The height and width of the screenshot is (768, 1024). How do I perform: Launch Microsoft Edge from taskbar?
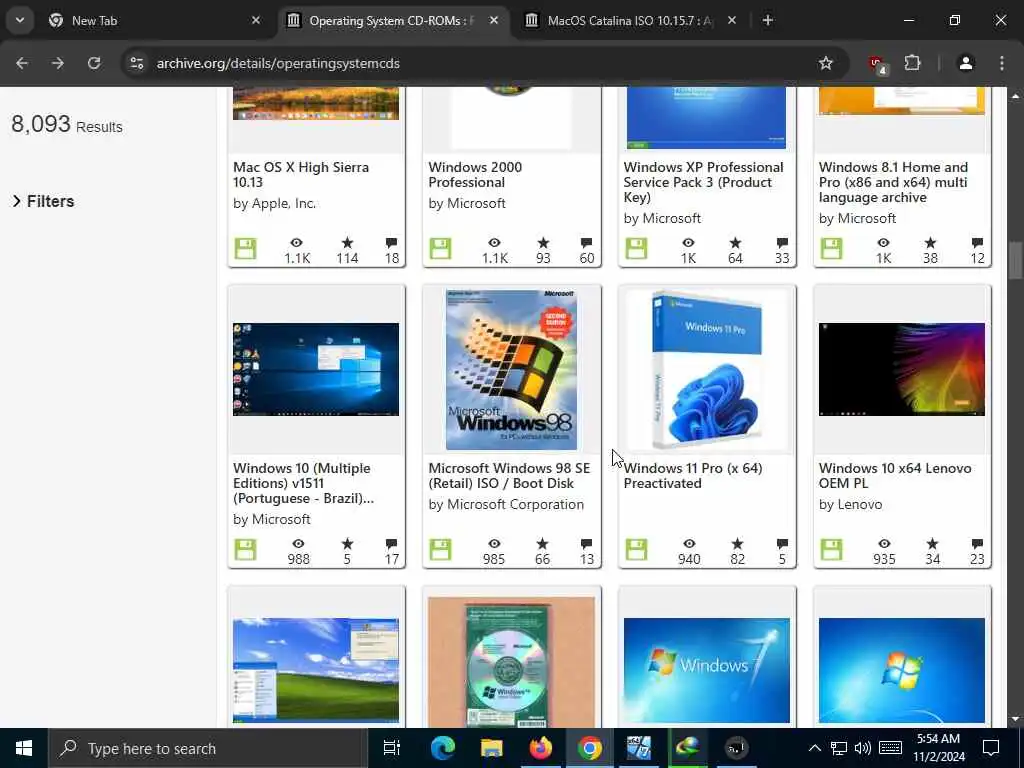(442, 748)
